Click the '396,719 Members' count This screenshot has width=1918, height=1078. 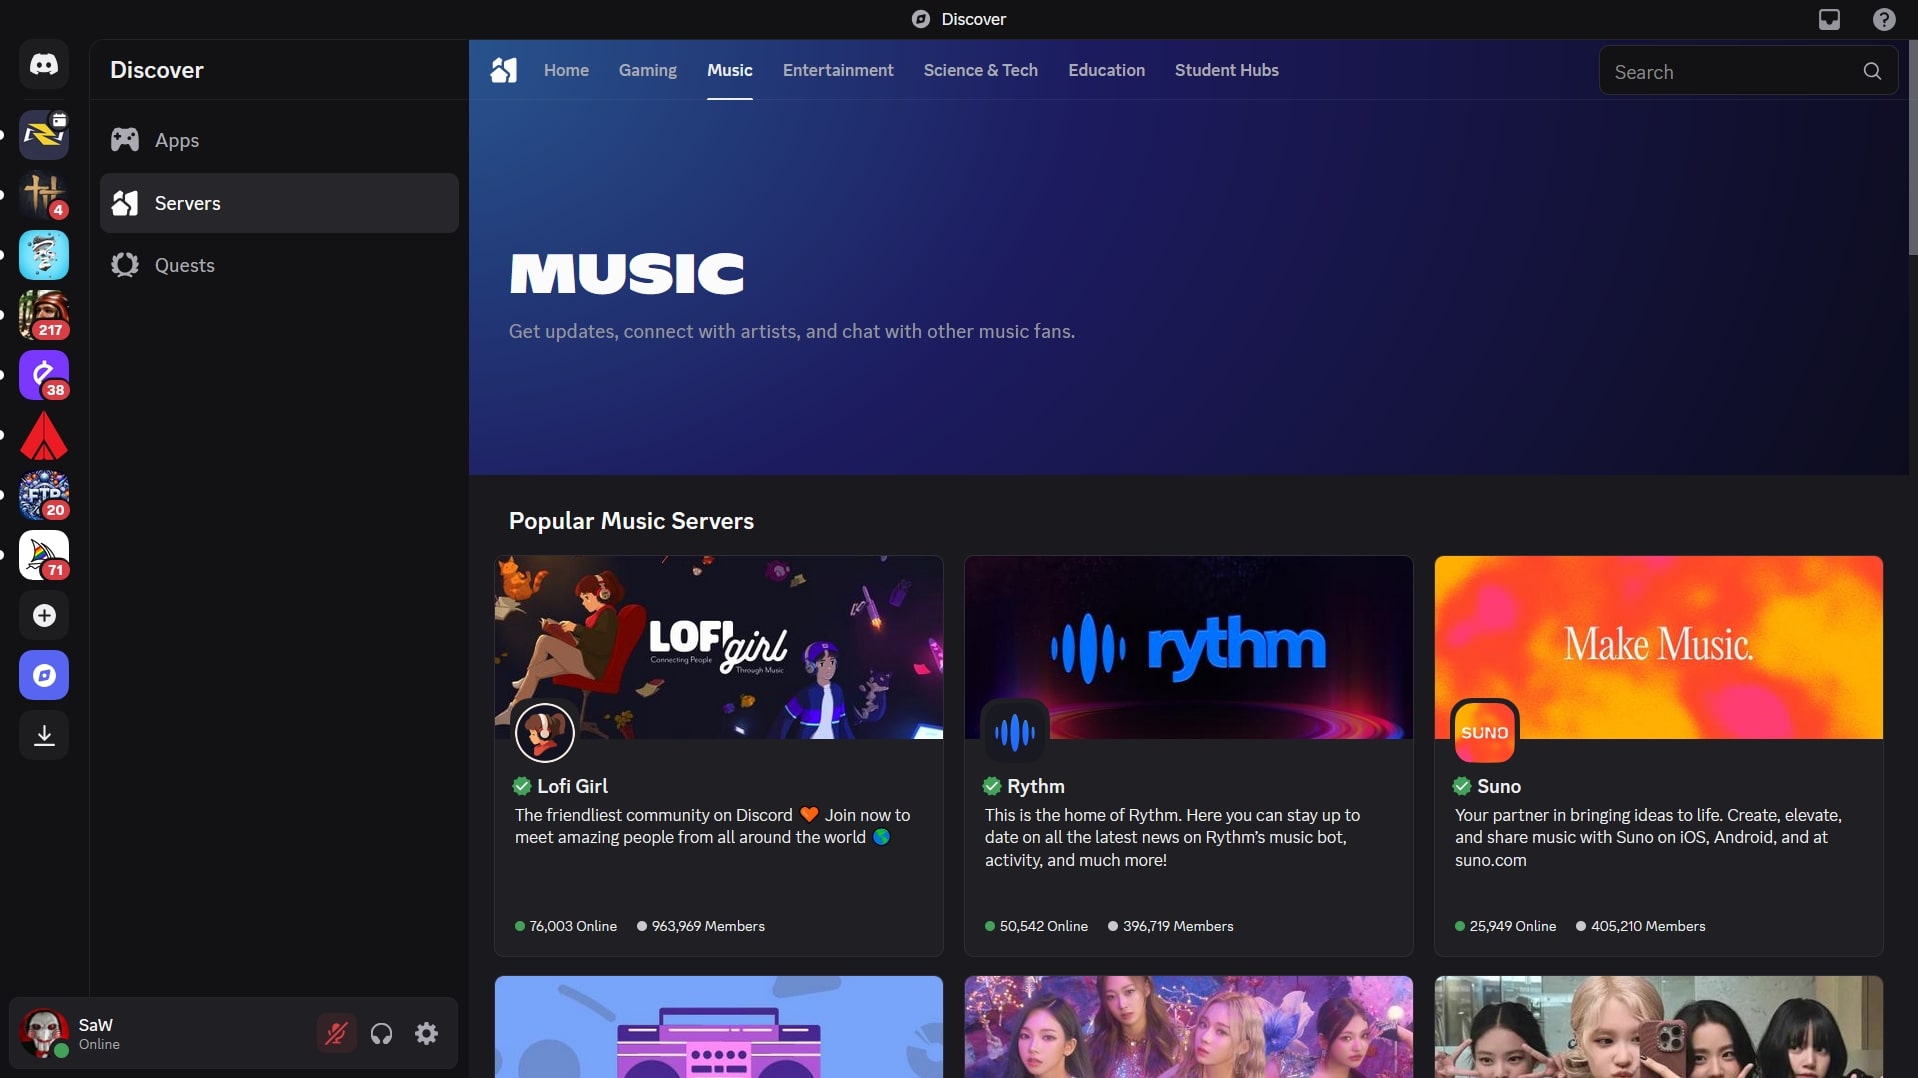tap(1178, 926)
